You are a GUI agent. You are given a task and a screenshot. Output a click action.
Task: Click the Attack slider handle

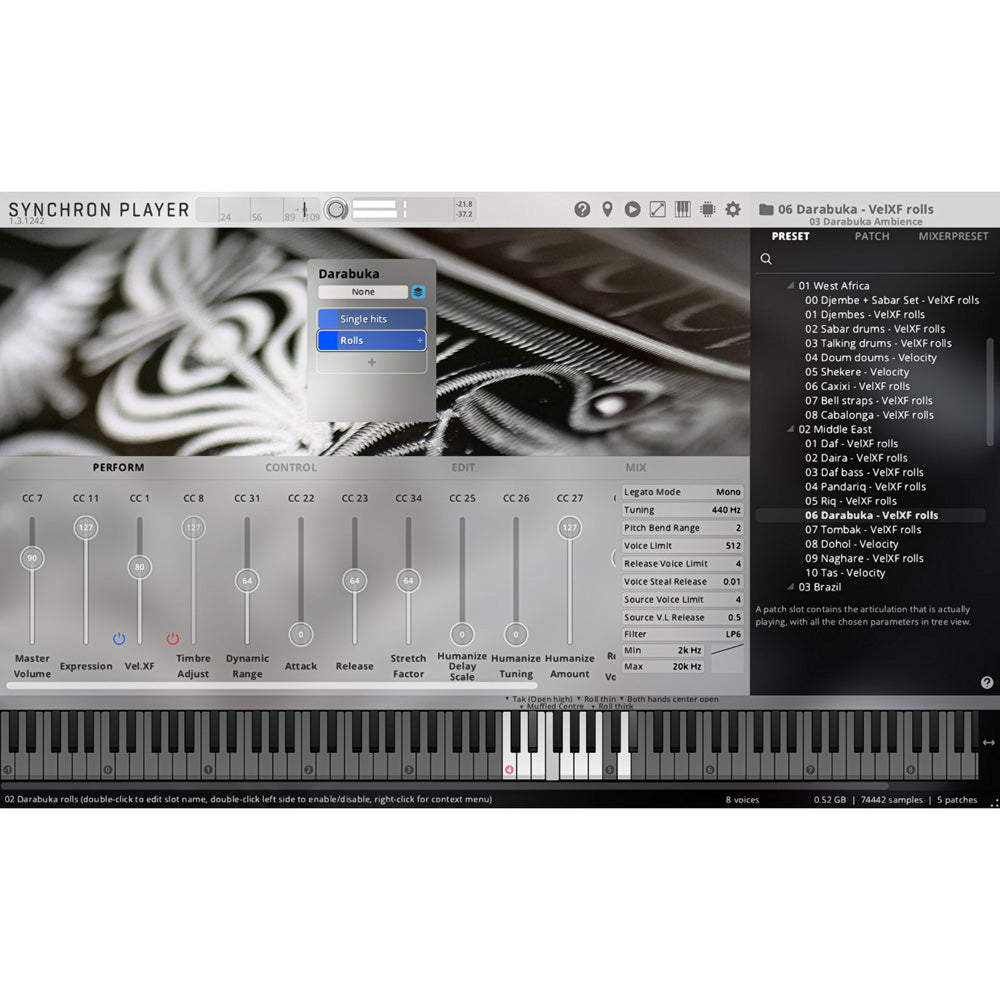pyautogui.click(x=301, y=635)
